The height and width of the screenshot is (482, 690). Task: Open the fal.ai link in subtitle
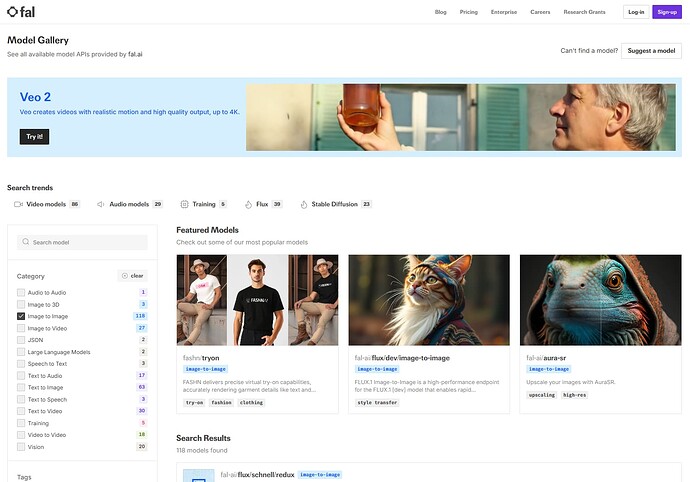(135, 54)
